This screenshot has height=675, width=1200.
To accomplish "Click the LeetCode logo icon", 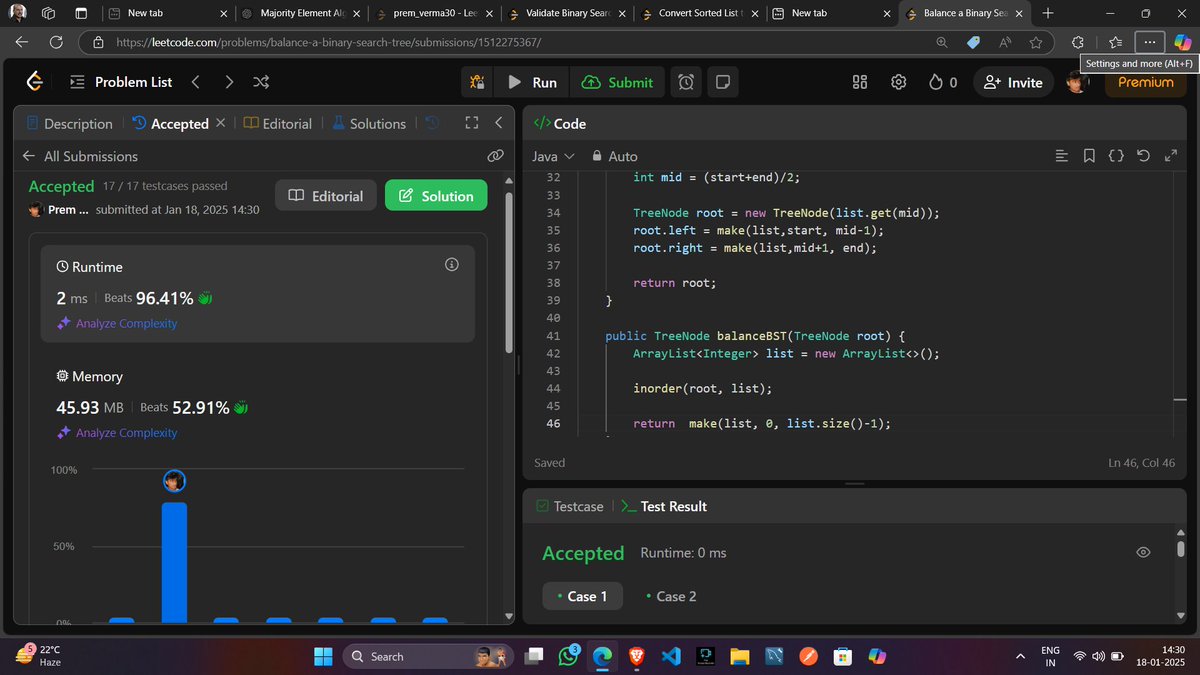I will [35, 82].
